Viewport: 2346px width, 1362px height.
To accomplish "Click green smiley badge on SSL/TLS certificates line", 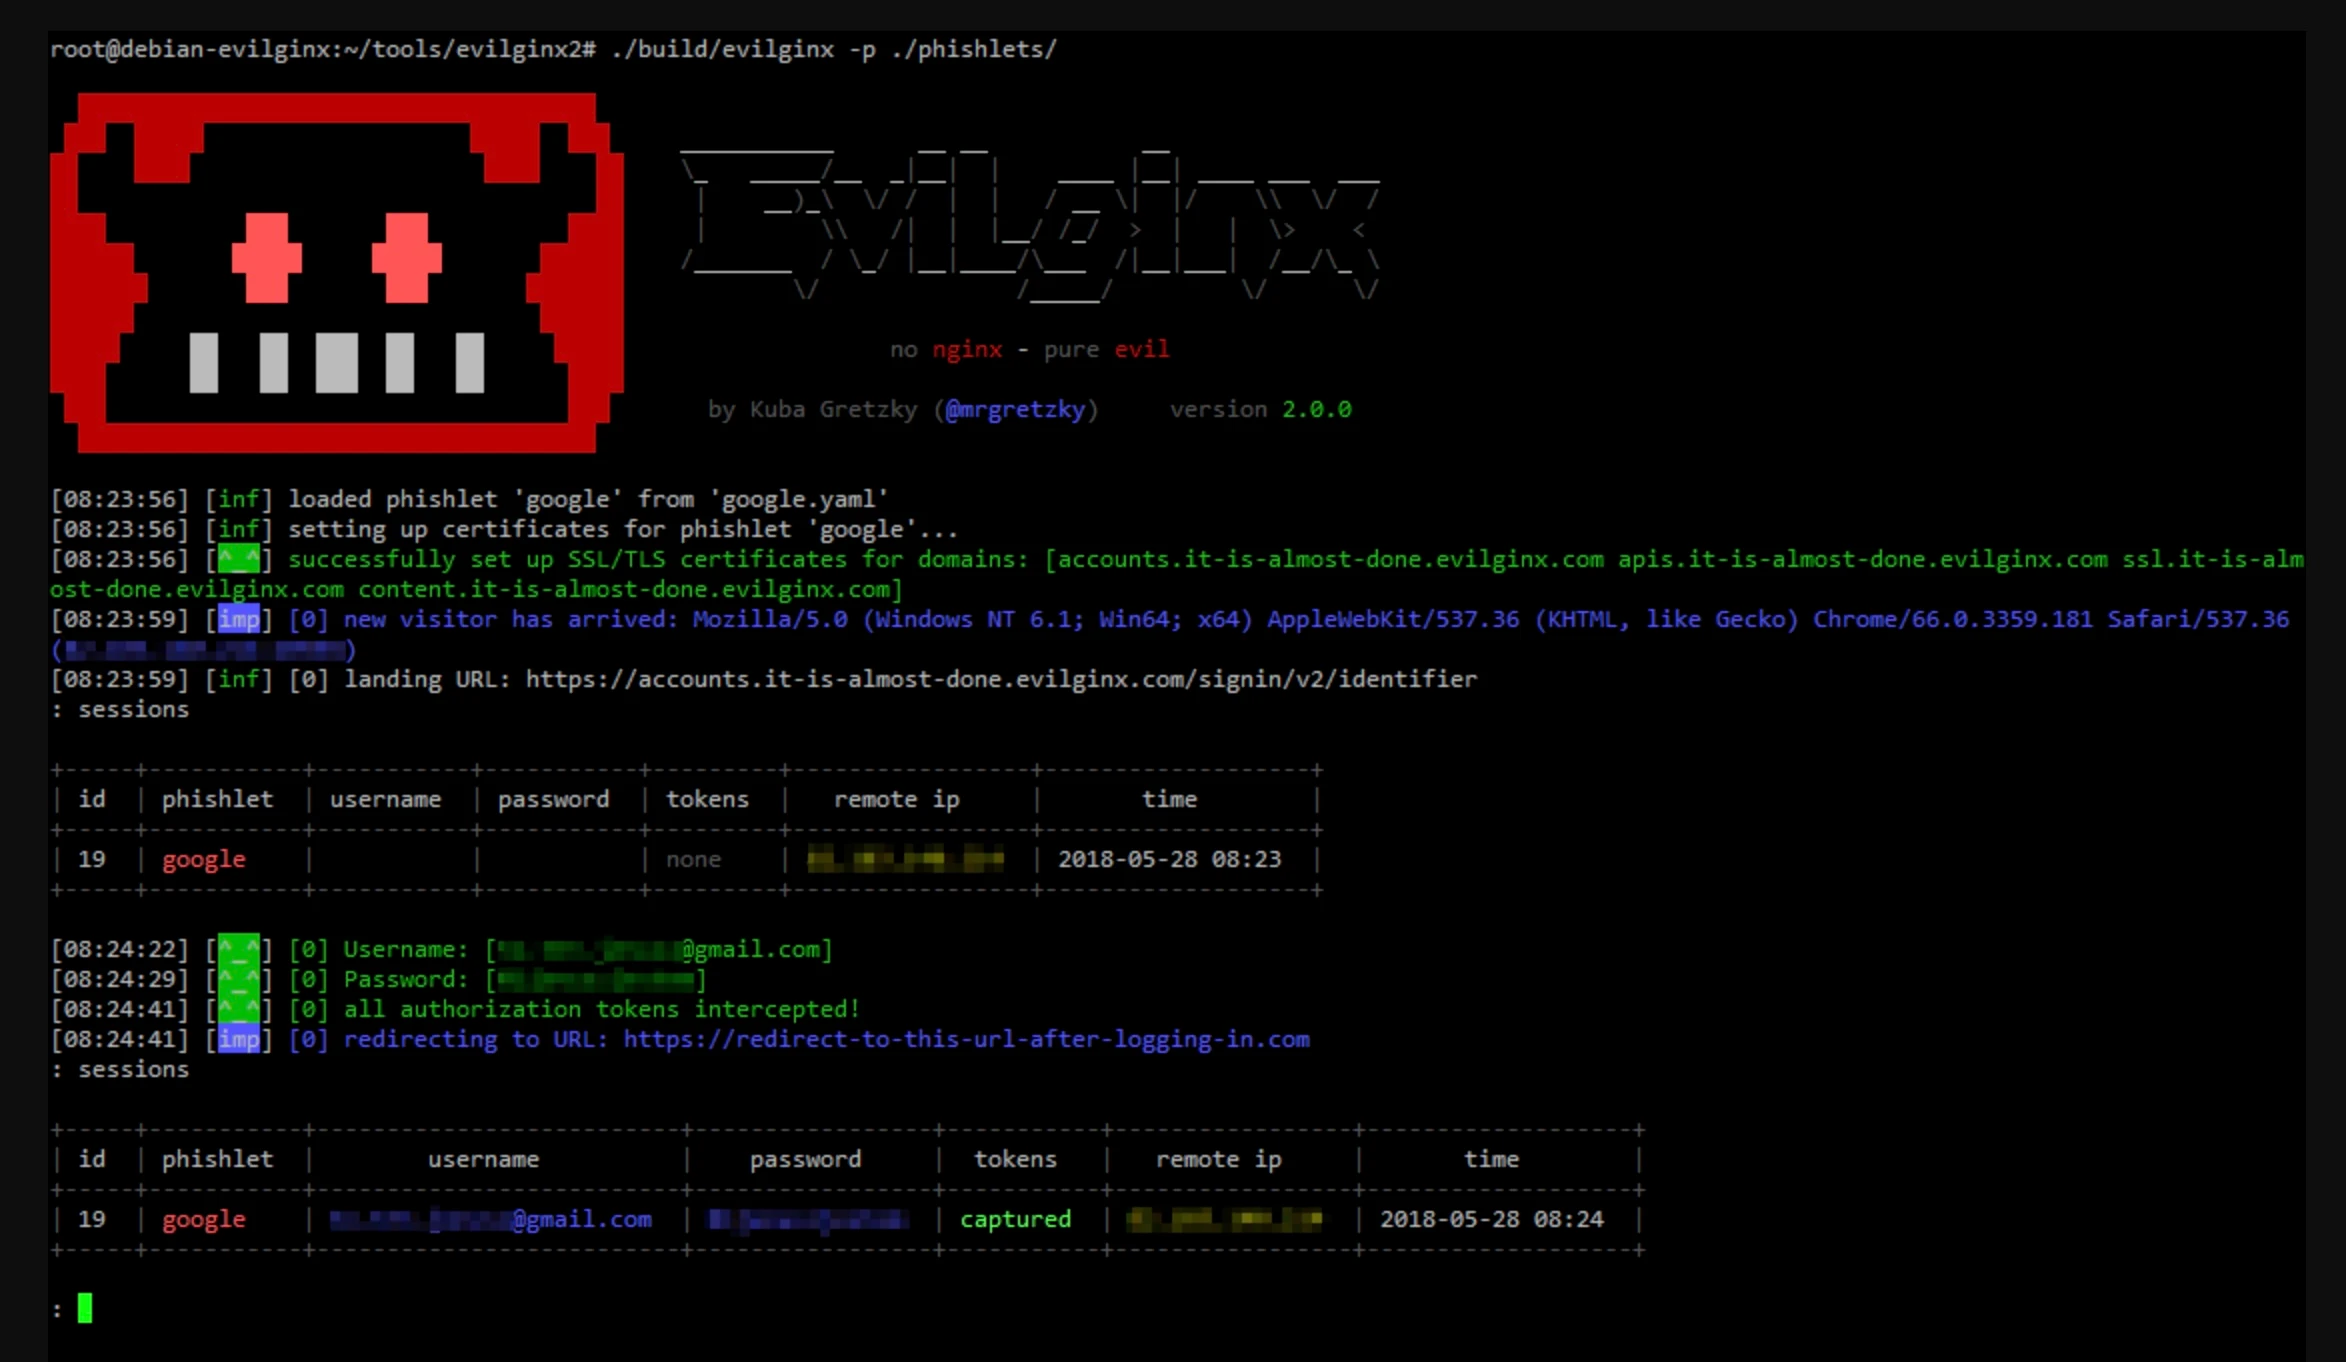I will click(x=239, y=559).
